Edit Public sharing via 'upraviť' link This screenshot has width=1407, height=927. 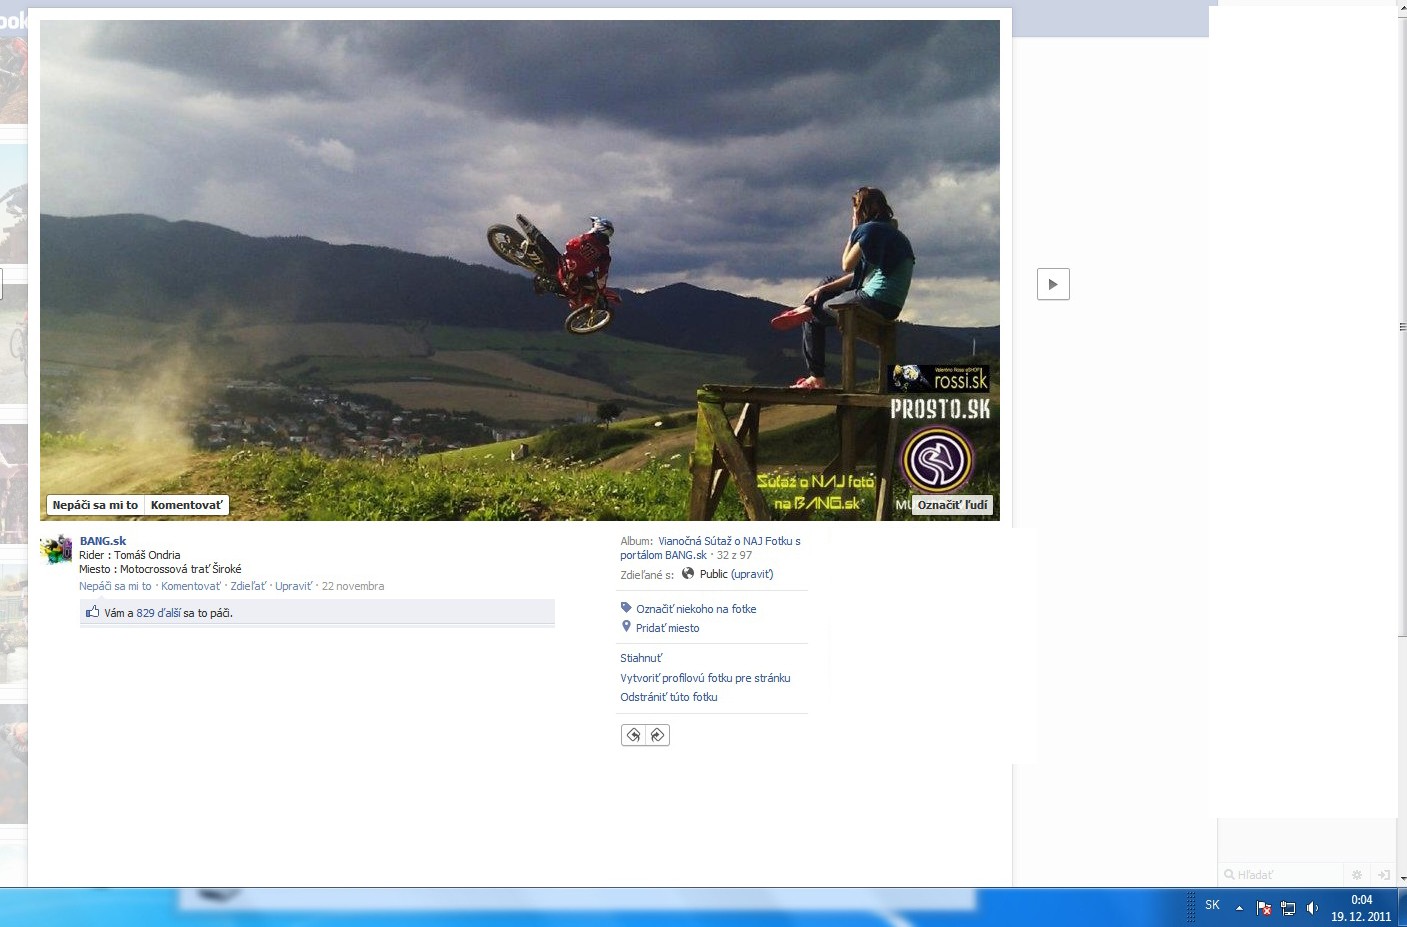pos(752,574)
